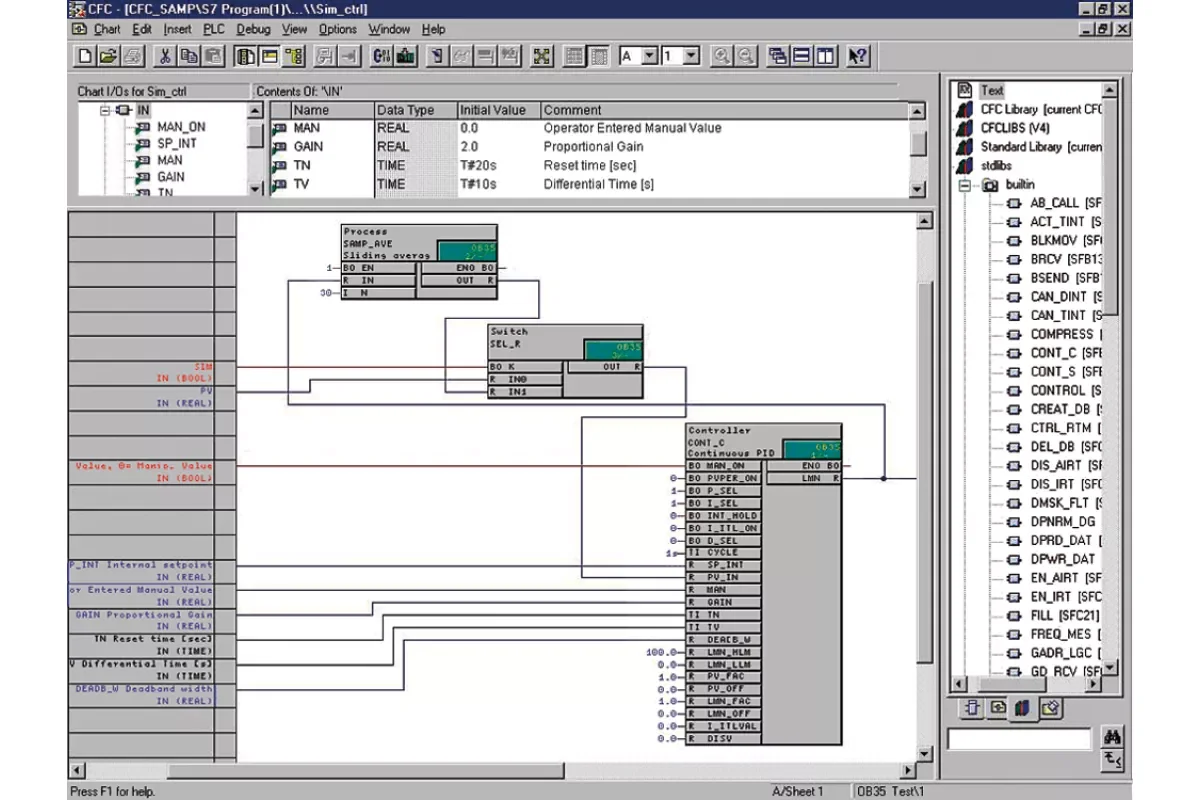
Task: Click the Compile toolbar icon
Action: coord(381,57)
